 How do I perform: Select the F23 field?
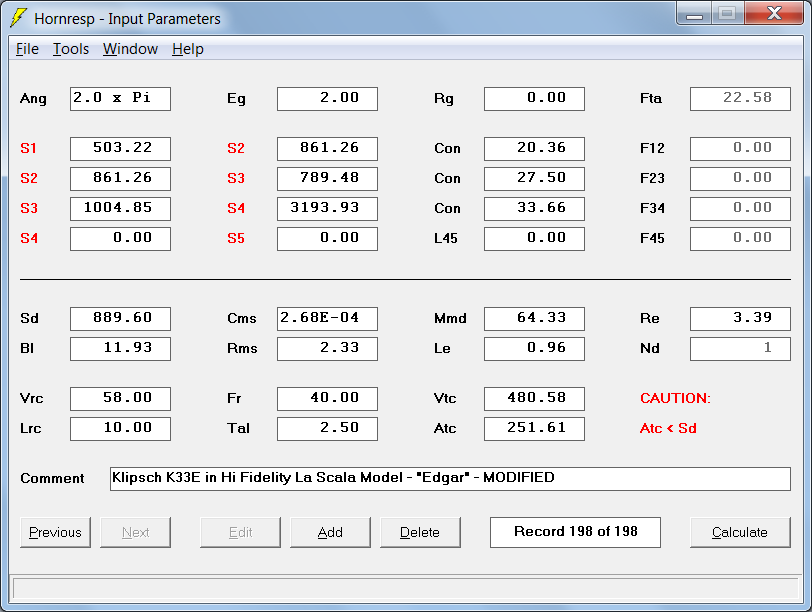(x=740, y=179)
